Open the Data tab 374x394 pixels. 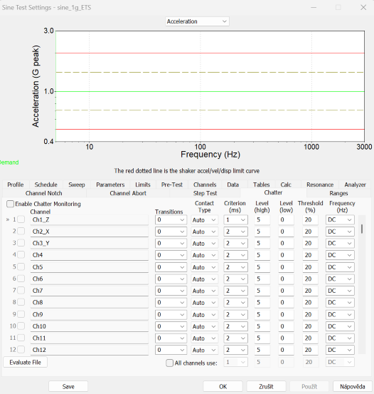pyautogui.click(x=233, y=185)
